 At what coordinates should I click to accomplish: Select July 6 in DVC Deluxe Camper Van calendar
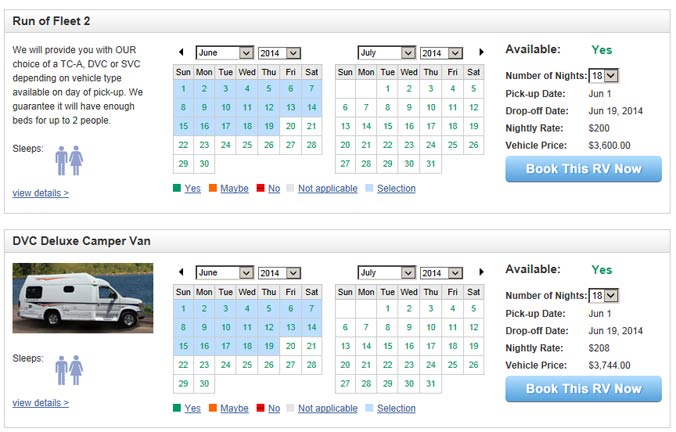[345, 327]
